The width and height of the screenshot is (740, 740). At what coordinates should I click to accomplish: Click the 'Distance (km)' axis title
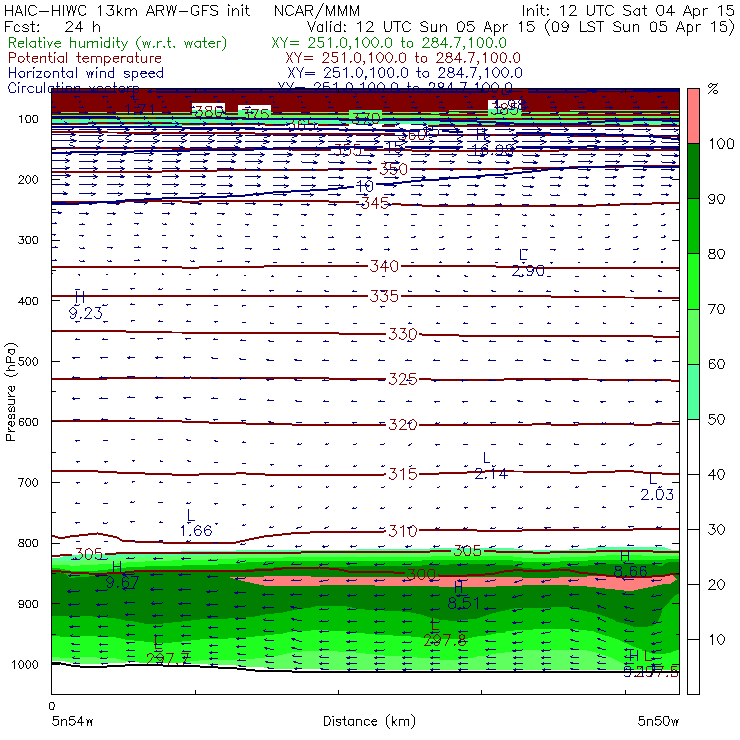369,721
